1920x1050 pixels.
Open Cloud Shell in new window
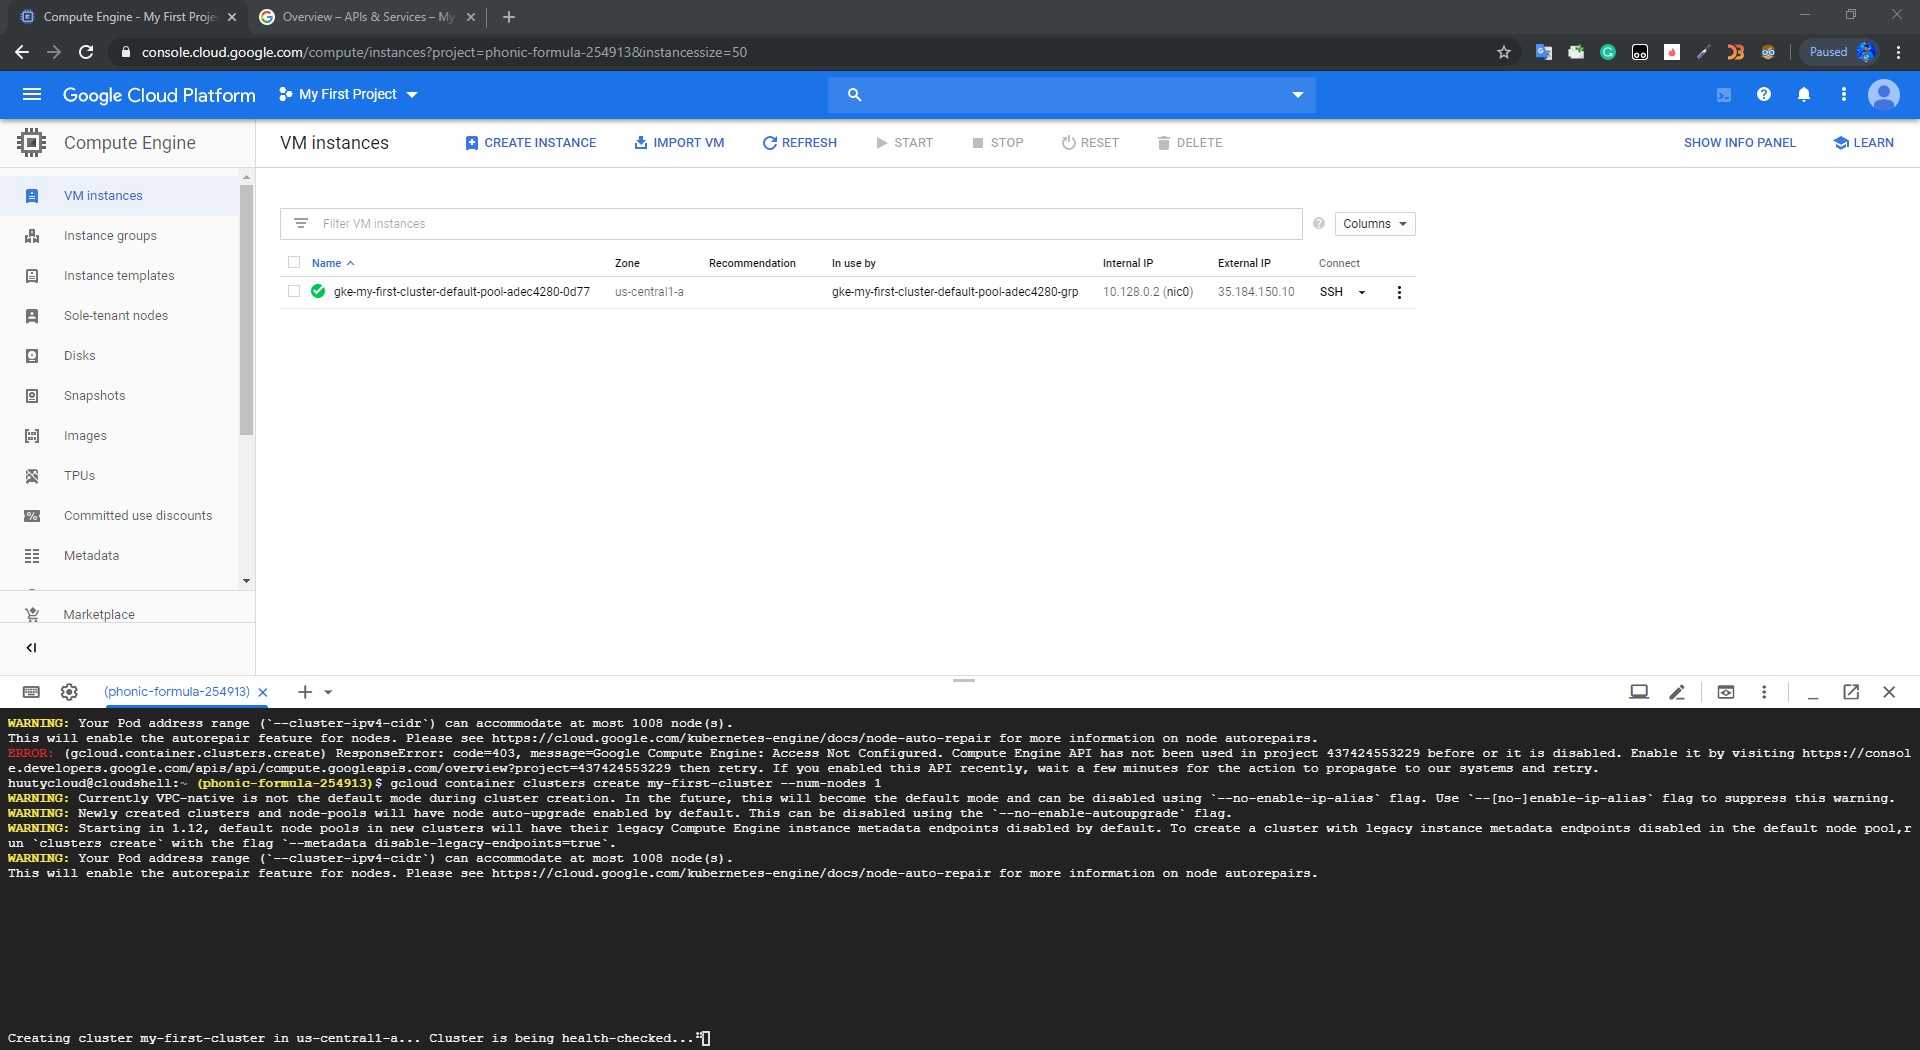point(1850,692)
